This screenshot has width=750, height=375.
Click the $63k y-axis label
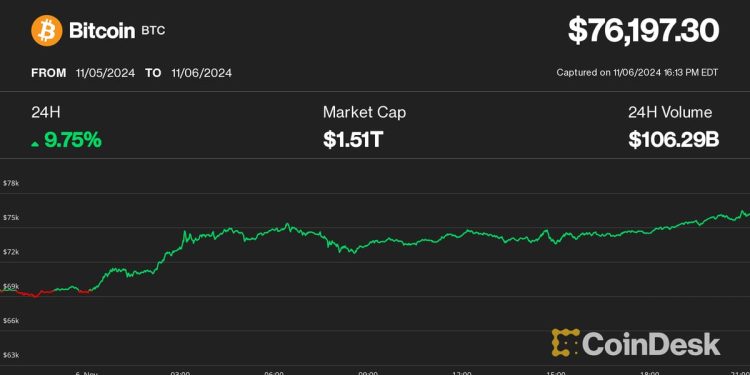(11, 355)
